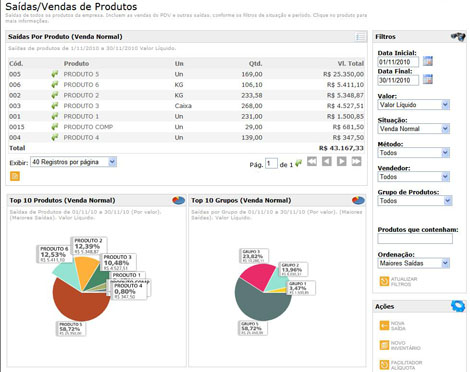Click green arrow icon next to PRODUTO 2
Screen dimensions: 470x372
(55, 95)
